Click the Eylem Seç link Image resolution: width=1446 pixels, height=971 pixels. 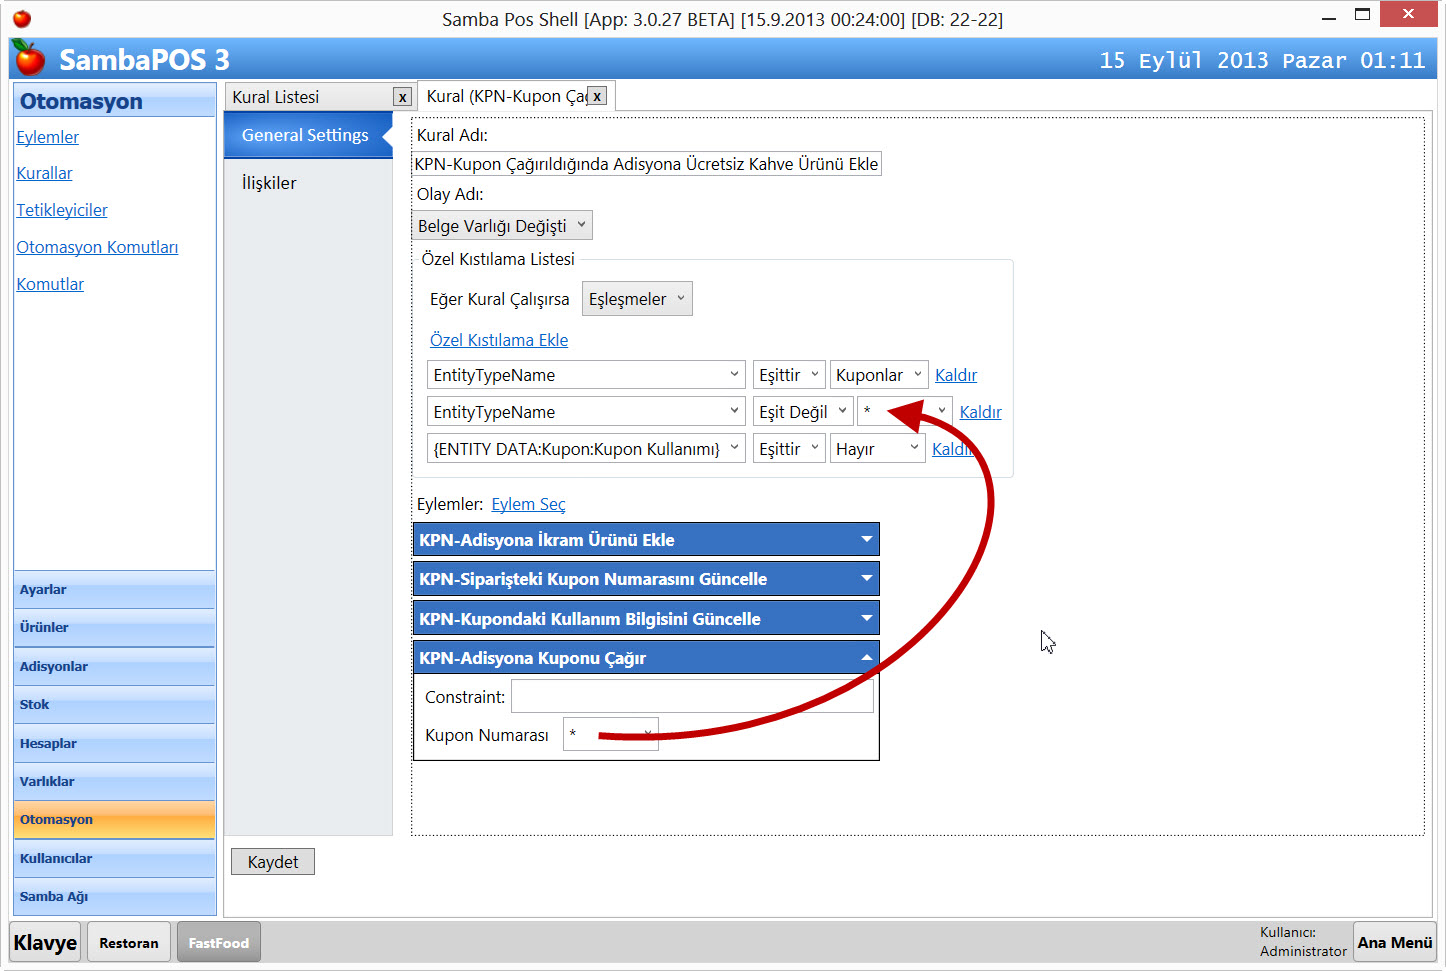coord(528,504)
